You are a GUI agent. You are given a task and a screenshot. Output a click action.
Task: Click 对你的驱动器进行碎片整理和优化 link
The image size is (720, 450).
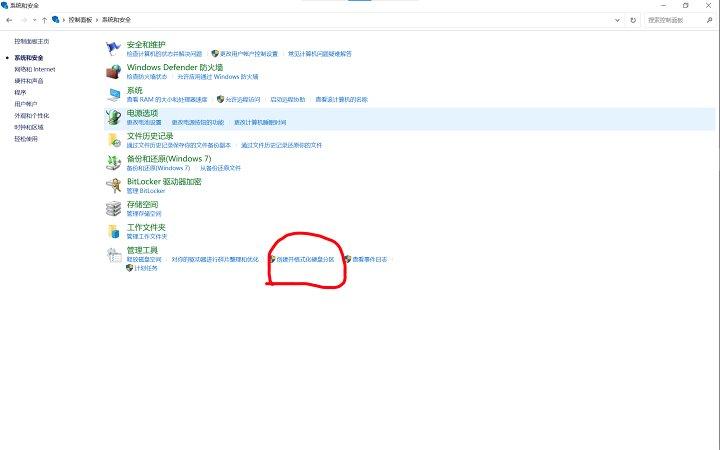coord(215,259)
